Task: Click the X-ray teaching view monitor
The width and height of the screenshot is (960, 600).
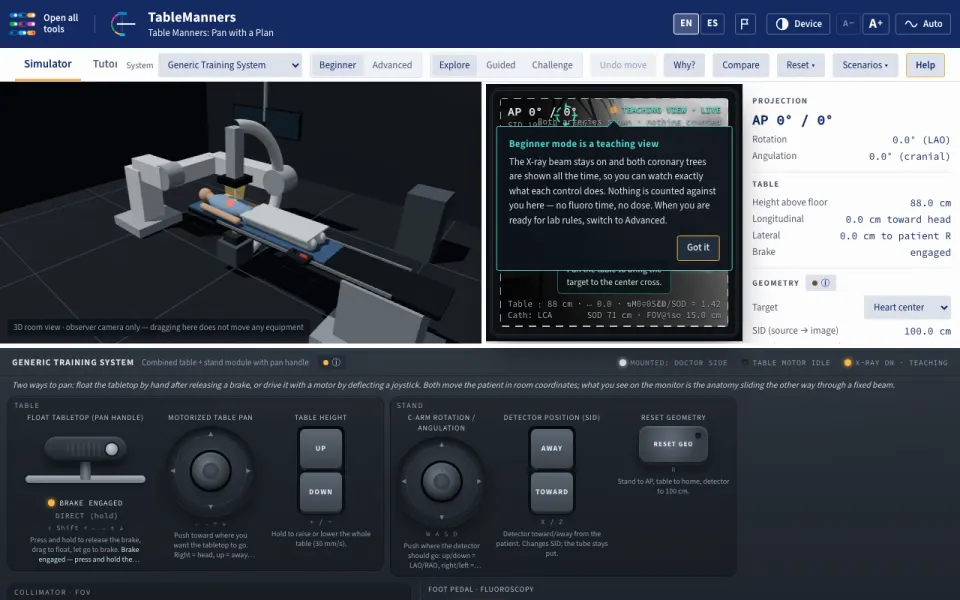Action: (614, 212)
